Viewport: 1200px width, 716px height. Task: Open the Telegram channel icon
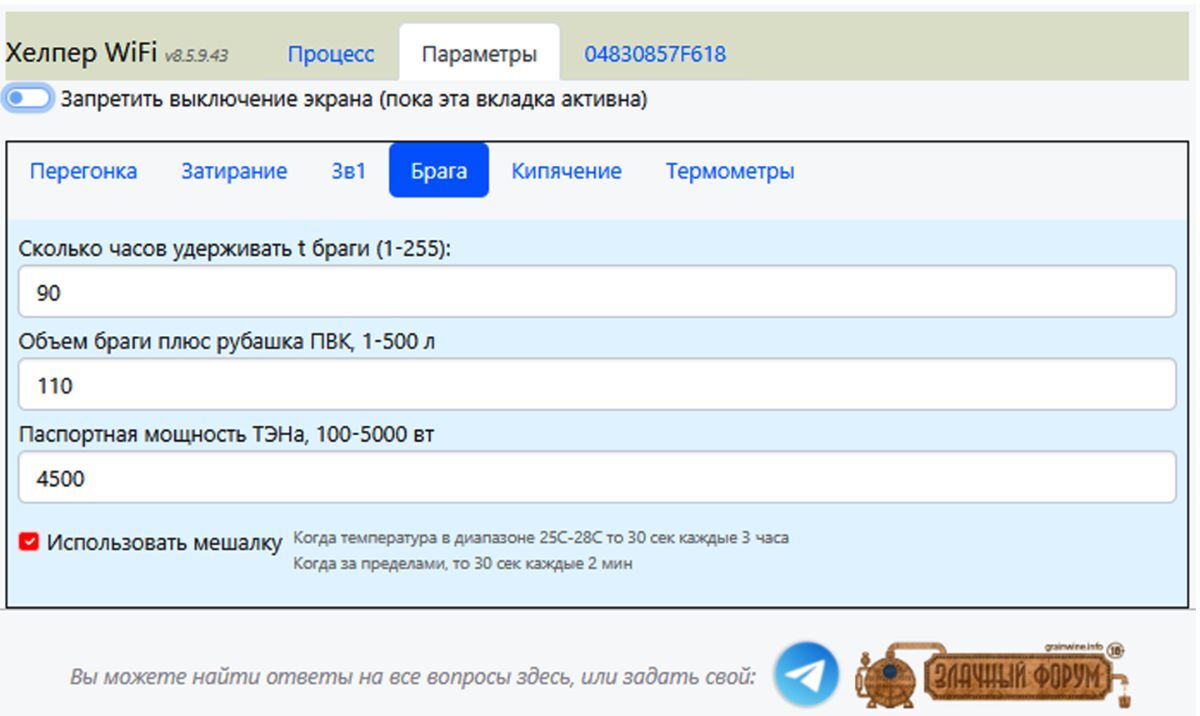pos(807,675)
